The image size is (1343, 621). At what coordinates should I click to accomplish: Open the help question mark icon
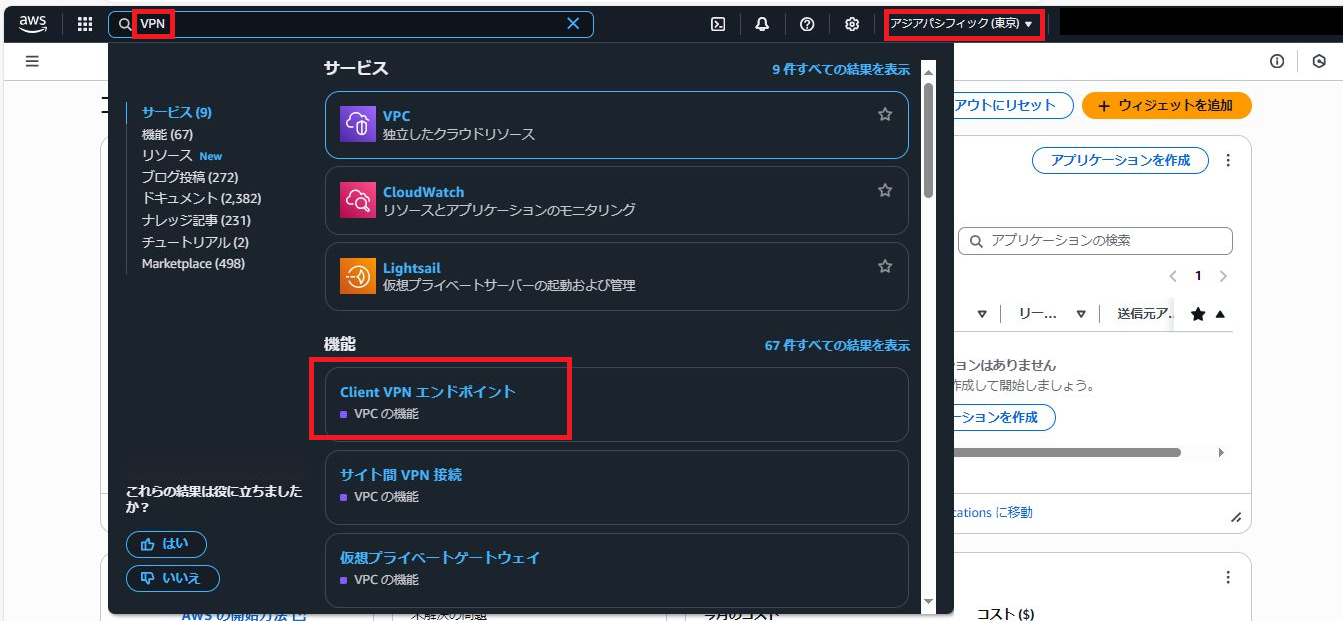point(807,24)
